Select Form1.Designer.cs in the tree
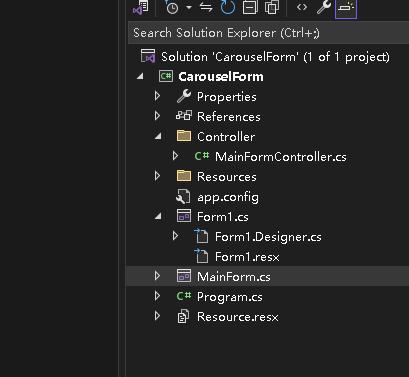 pyautogui.click(x=268, y=237)
